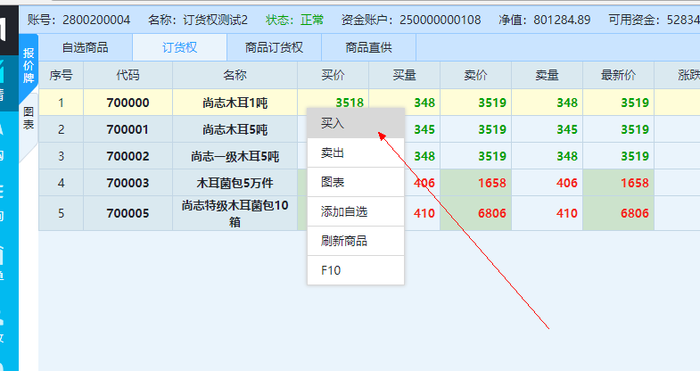Select the 报价牌 vertical side tab
700x371 pixels.
pyautogui.click(x=29, y=65)
